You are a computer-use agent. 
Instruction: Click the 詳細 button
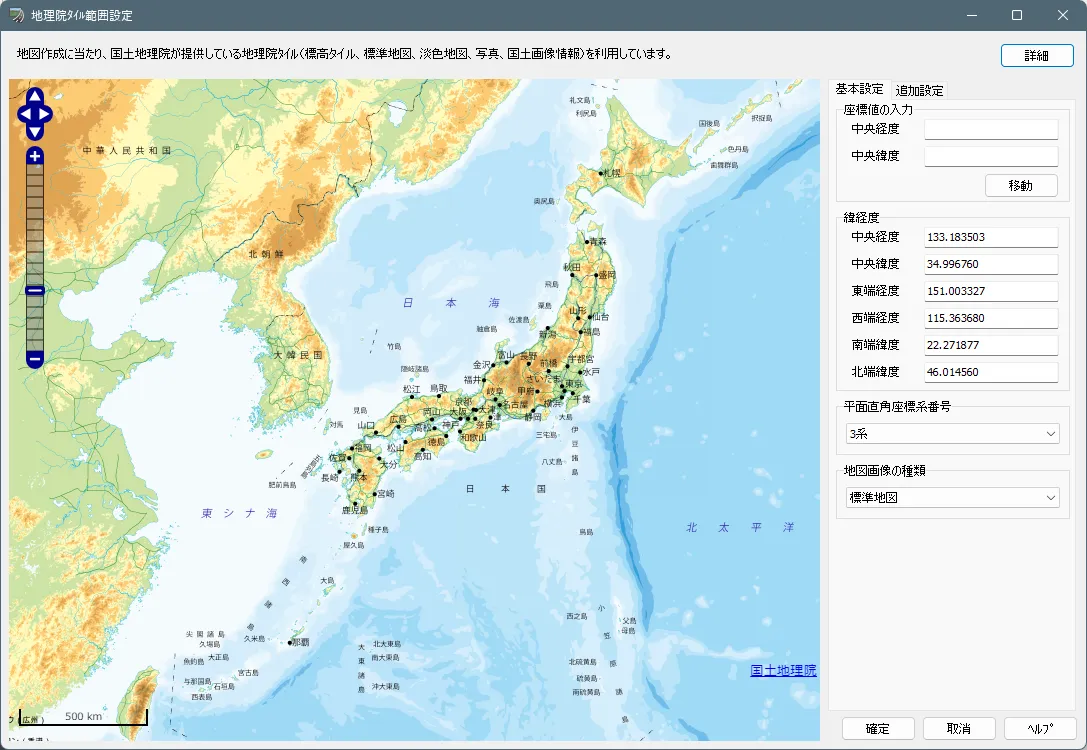tap(1036, 55)
